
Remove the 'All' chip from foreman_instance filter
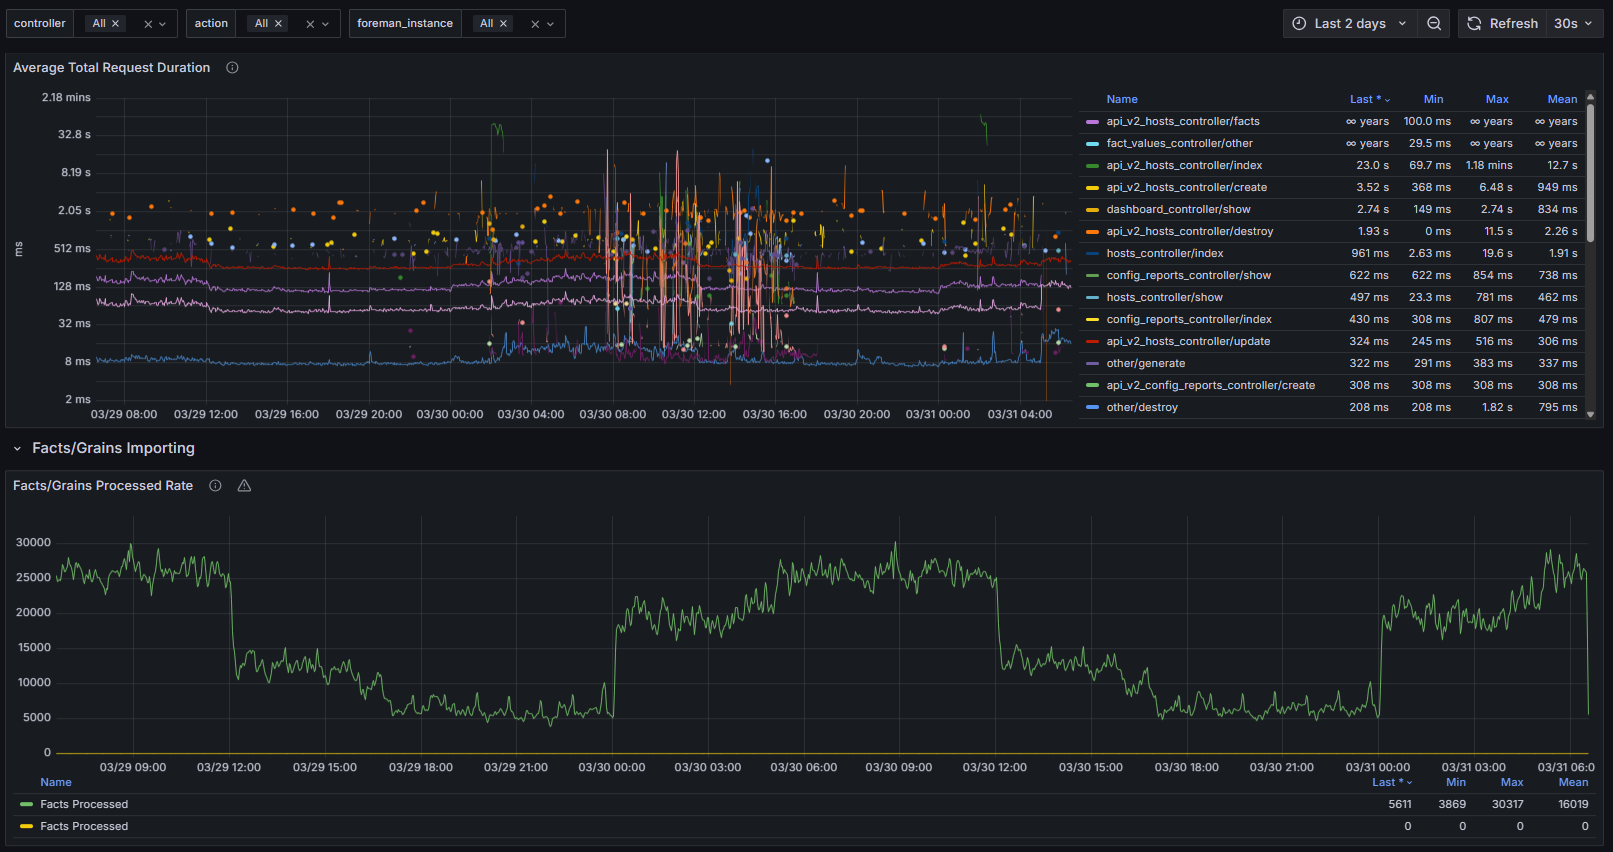pos(503,24)
